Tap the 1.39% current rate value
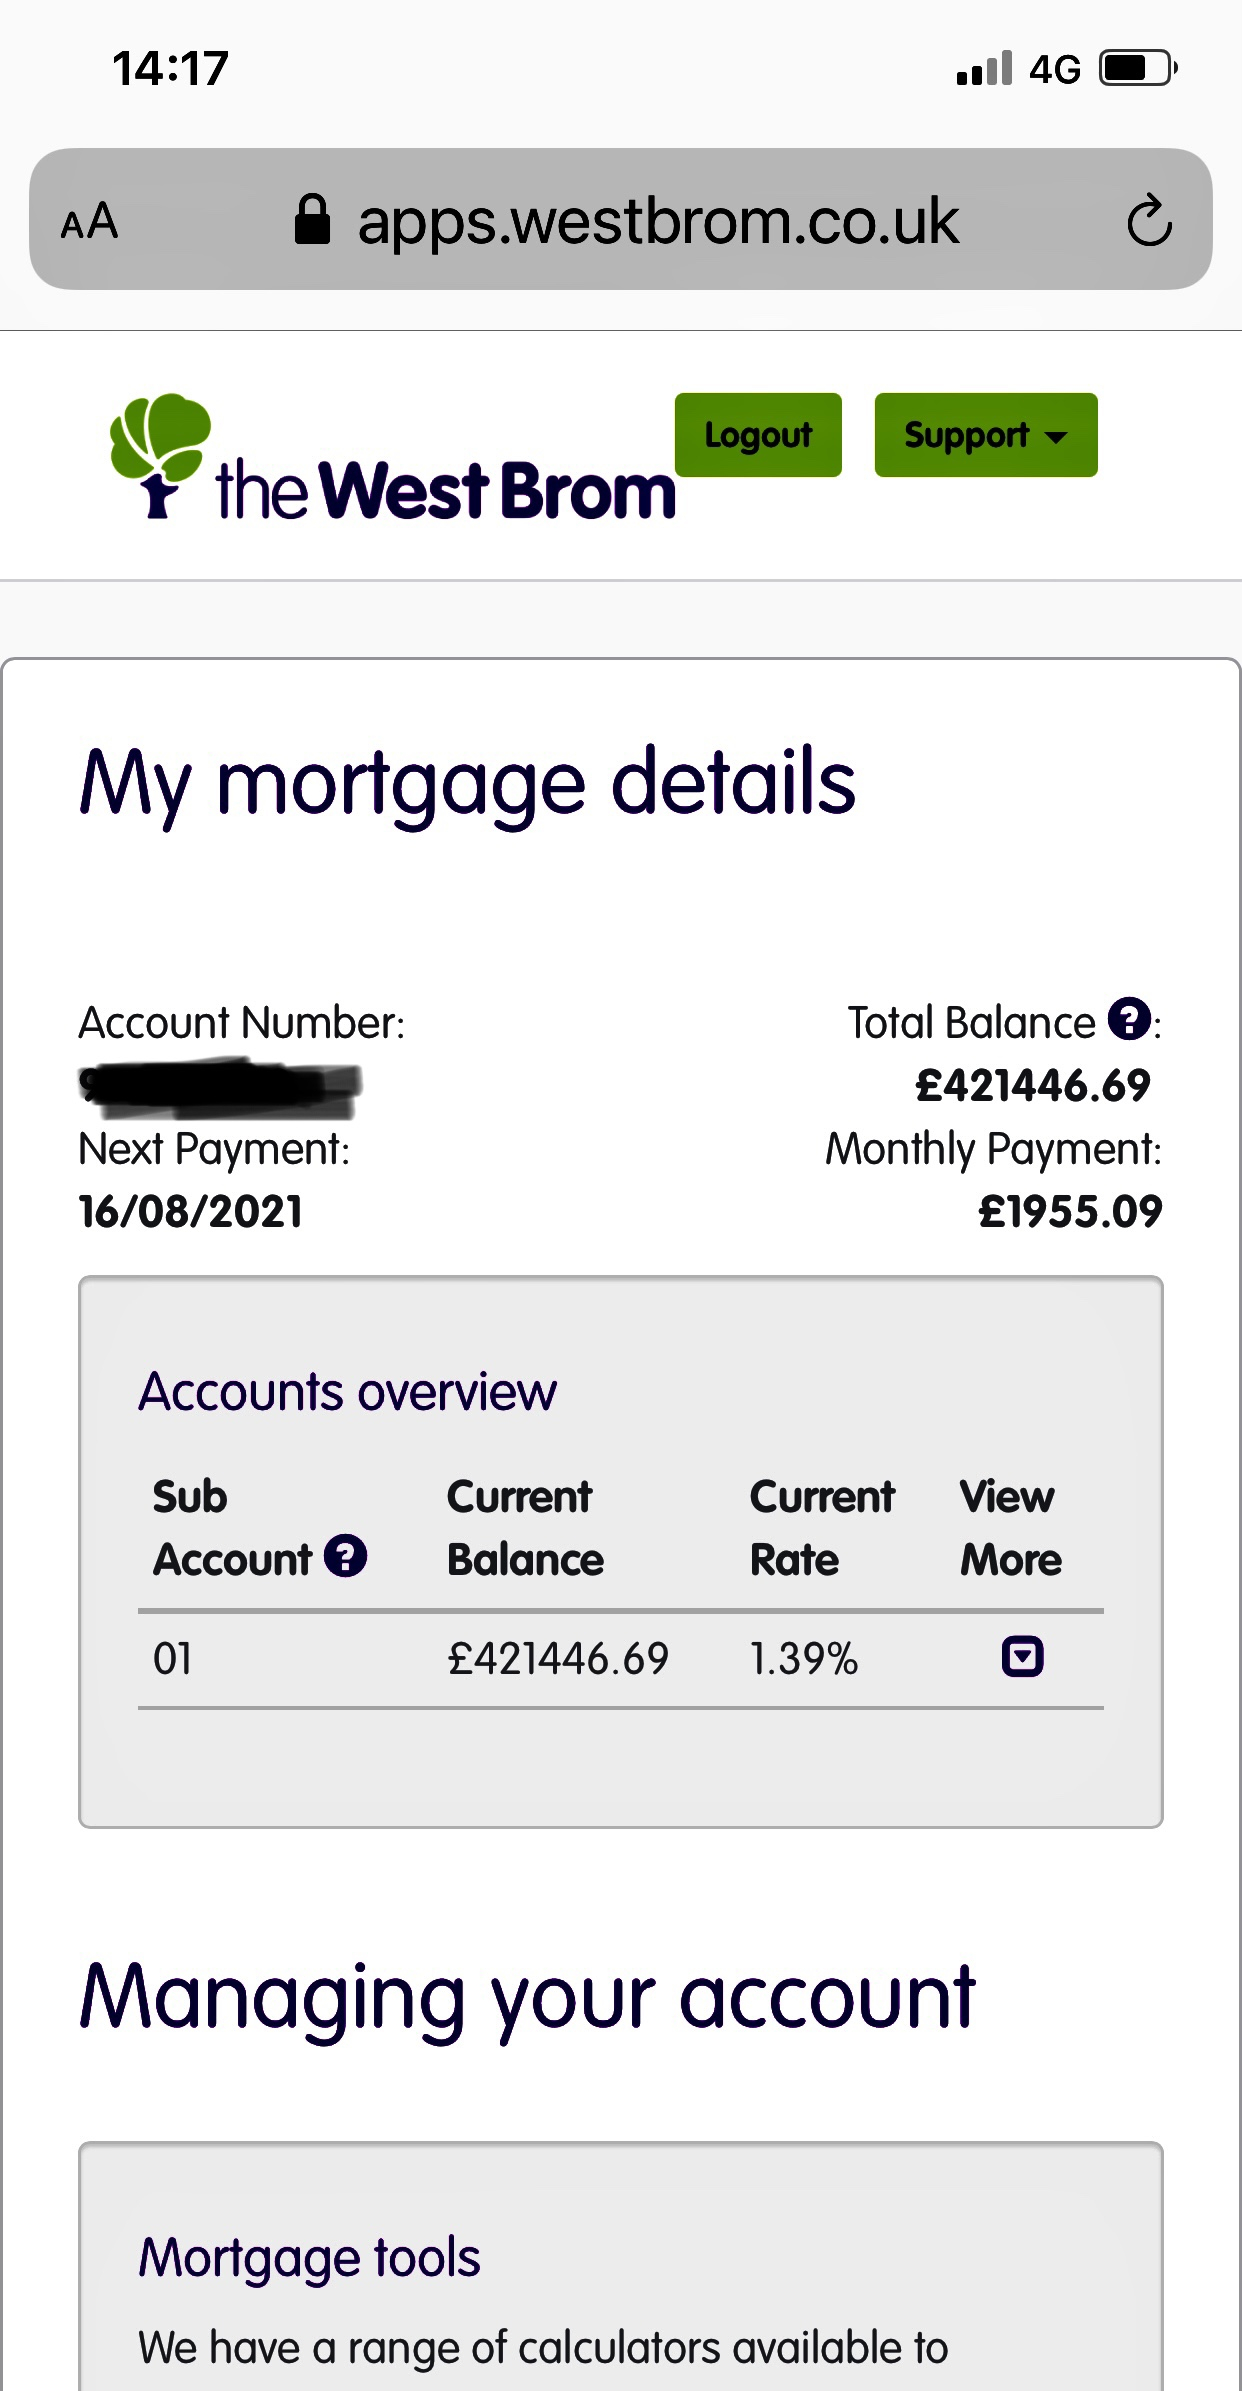1242x2391 pixels. 804,1659
